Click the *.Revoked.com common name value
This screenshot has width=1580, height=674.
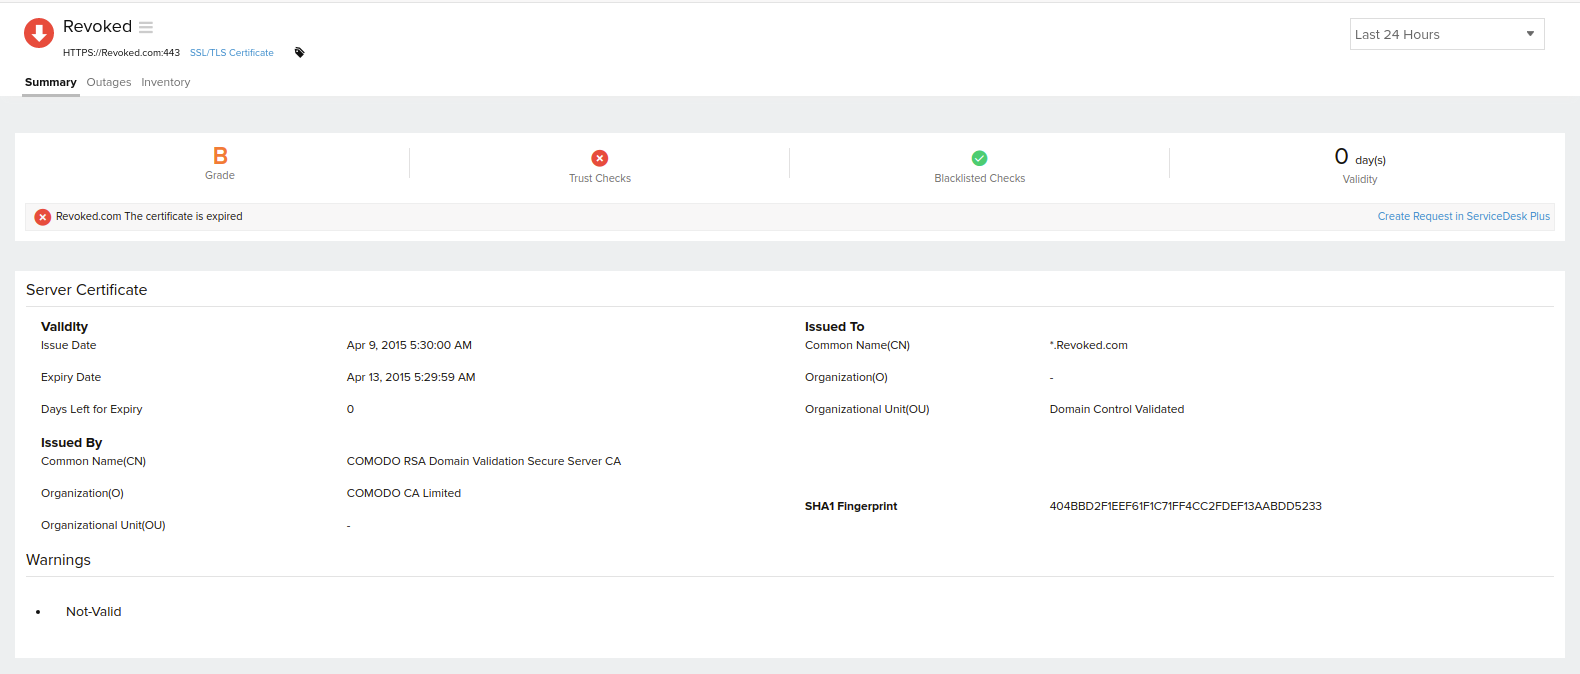1088,345
